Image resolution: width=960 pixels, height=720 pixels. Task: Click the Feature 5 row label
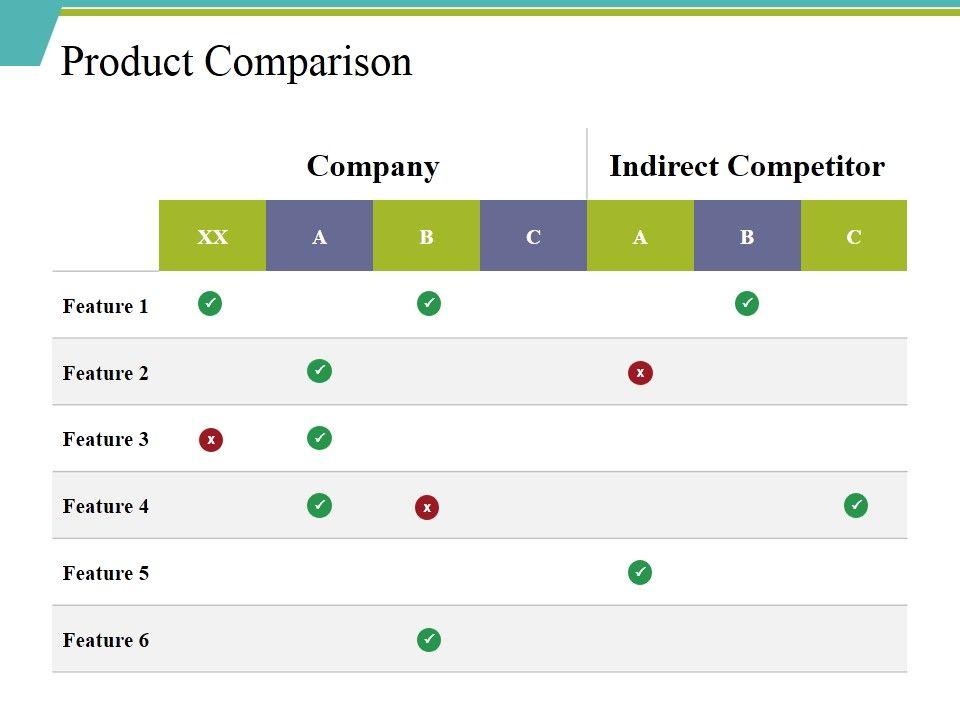105,573
